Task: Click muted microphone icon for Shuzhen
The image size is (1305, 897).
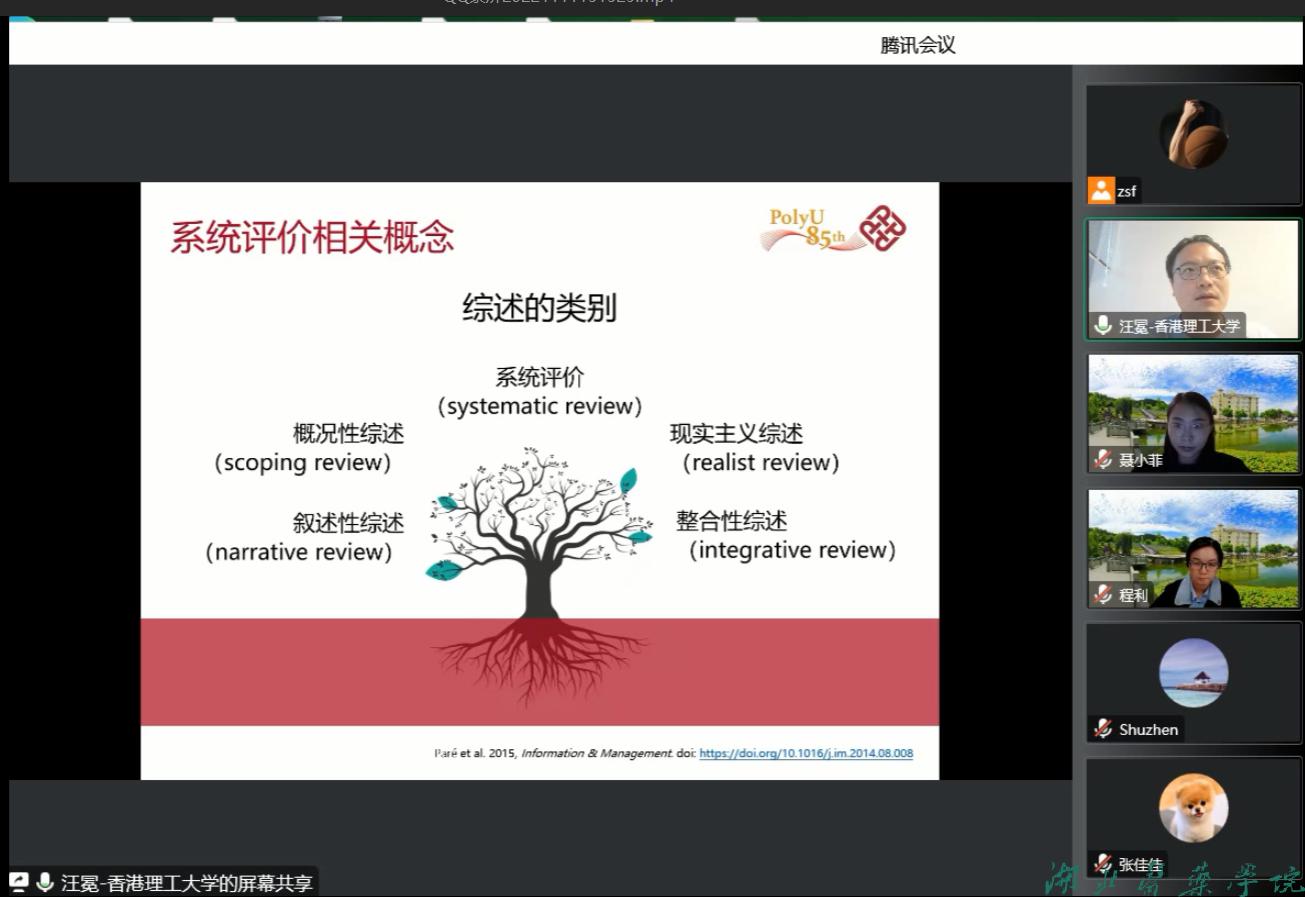Action: coord(1103,729)
